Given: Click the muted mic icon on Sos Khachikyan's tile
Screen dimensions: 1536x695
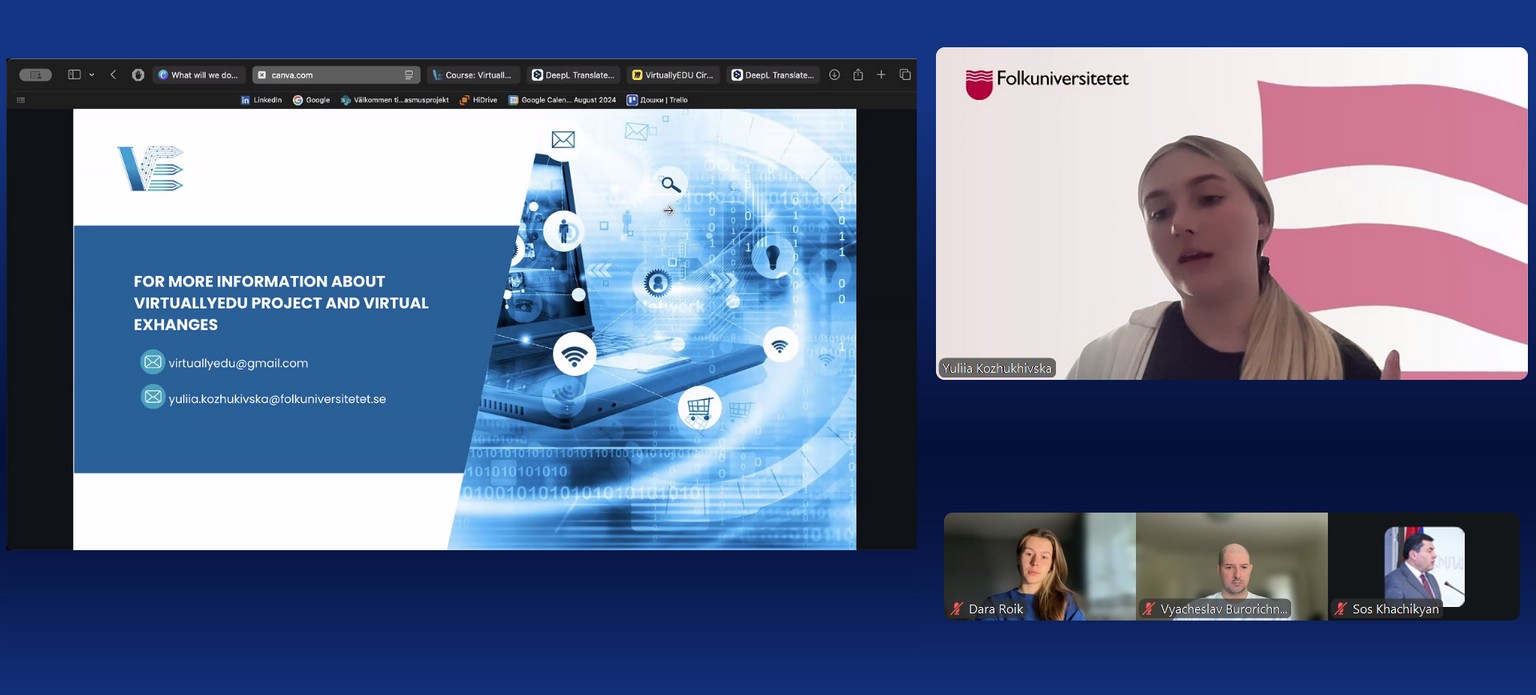Looking at the screenshot, I should pyautogui.click(x=1341, y=609).
